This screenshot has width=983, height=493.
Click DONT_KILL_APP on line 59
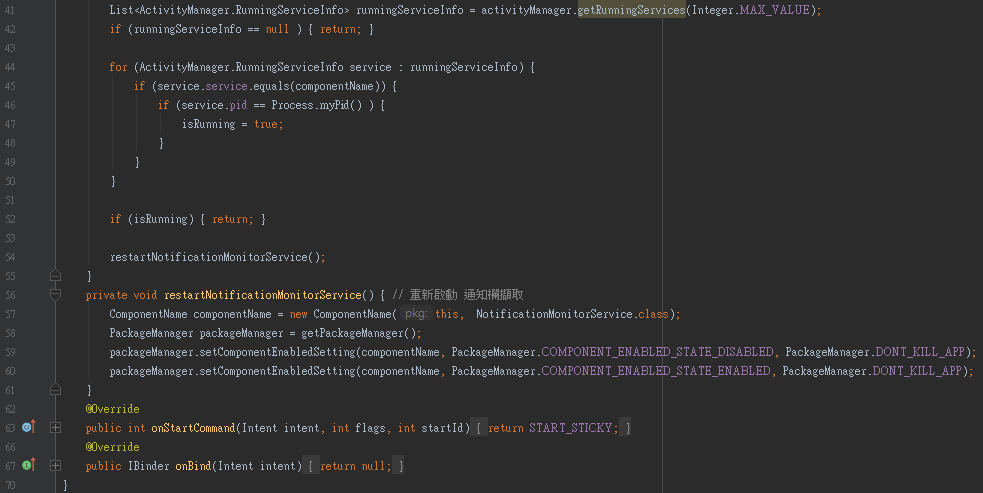pos(920,352)
